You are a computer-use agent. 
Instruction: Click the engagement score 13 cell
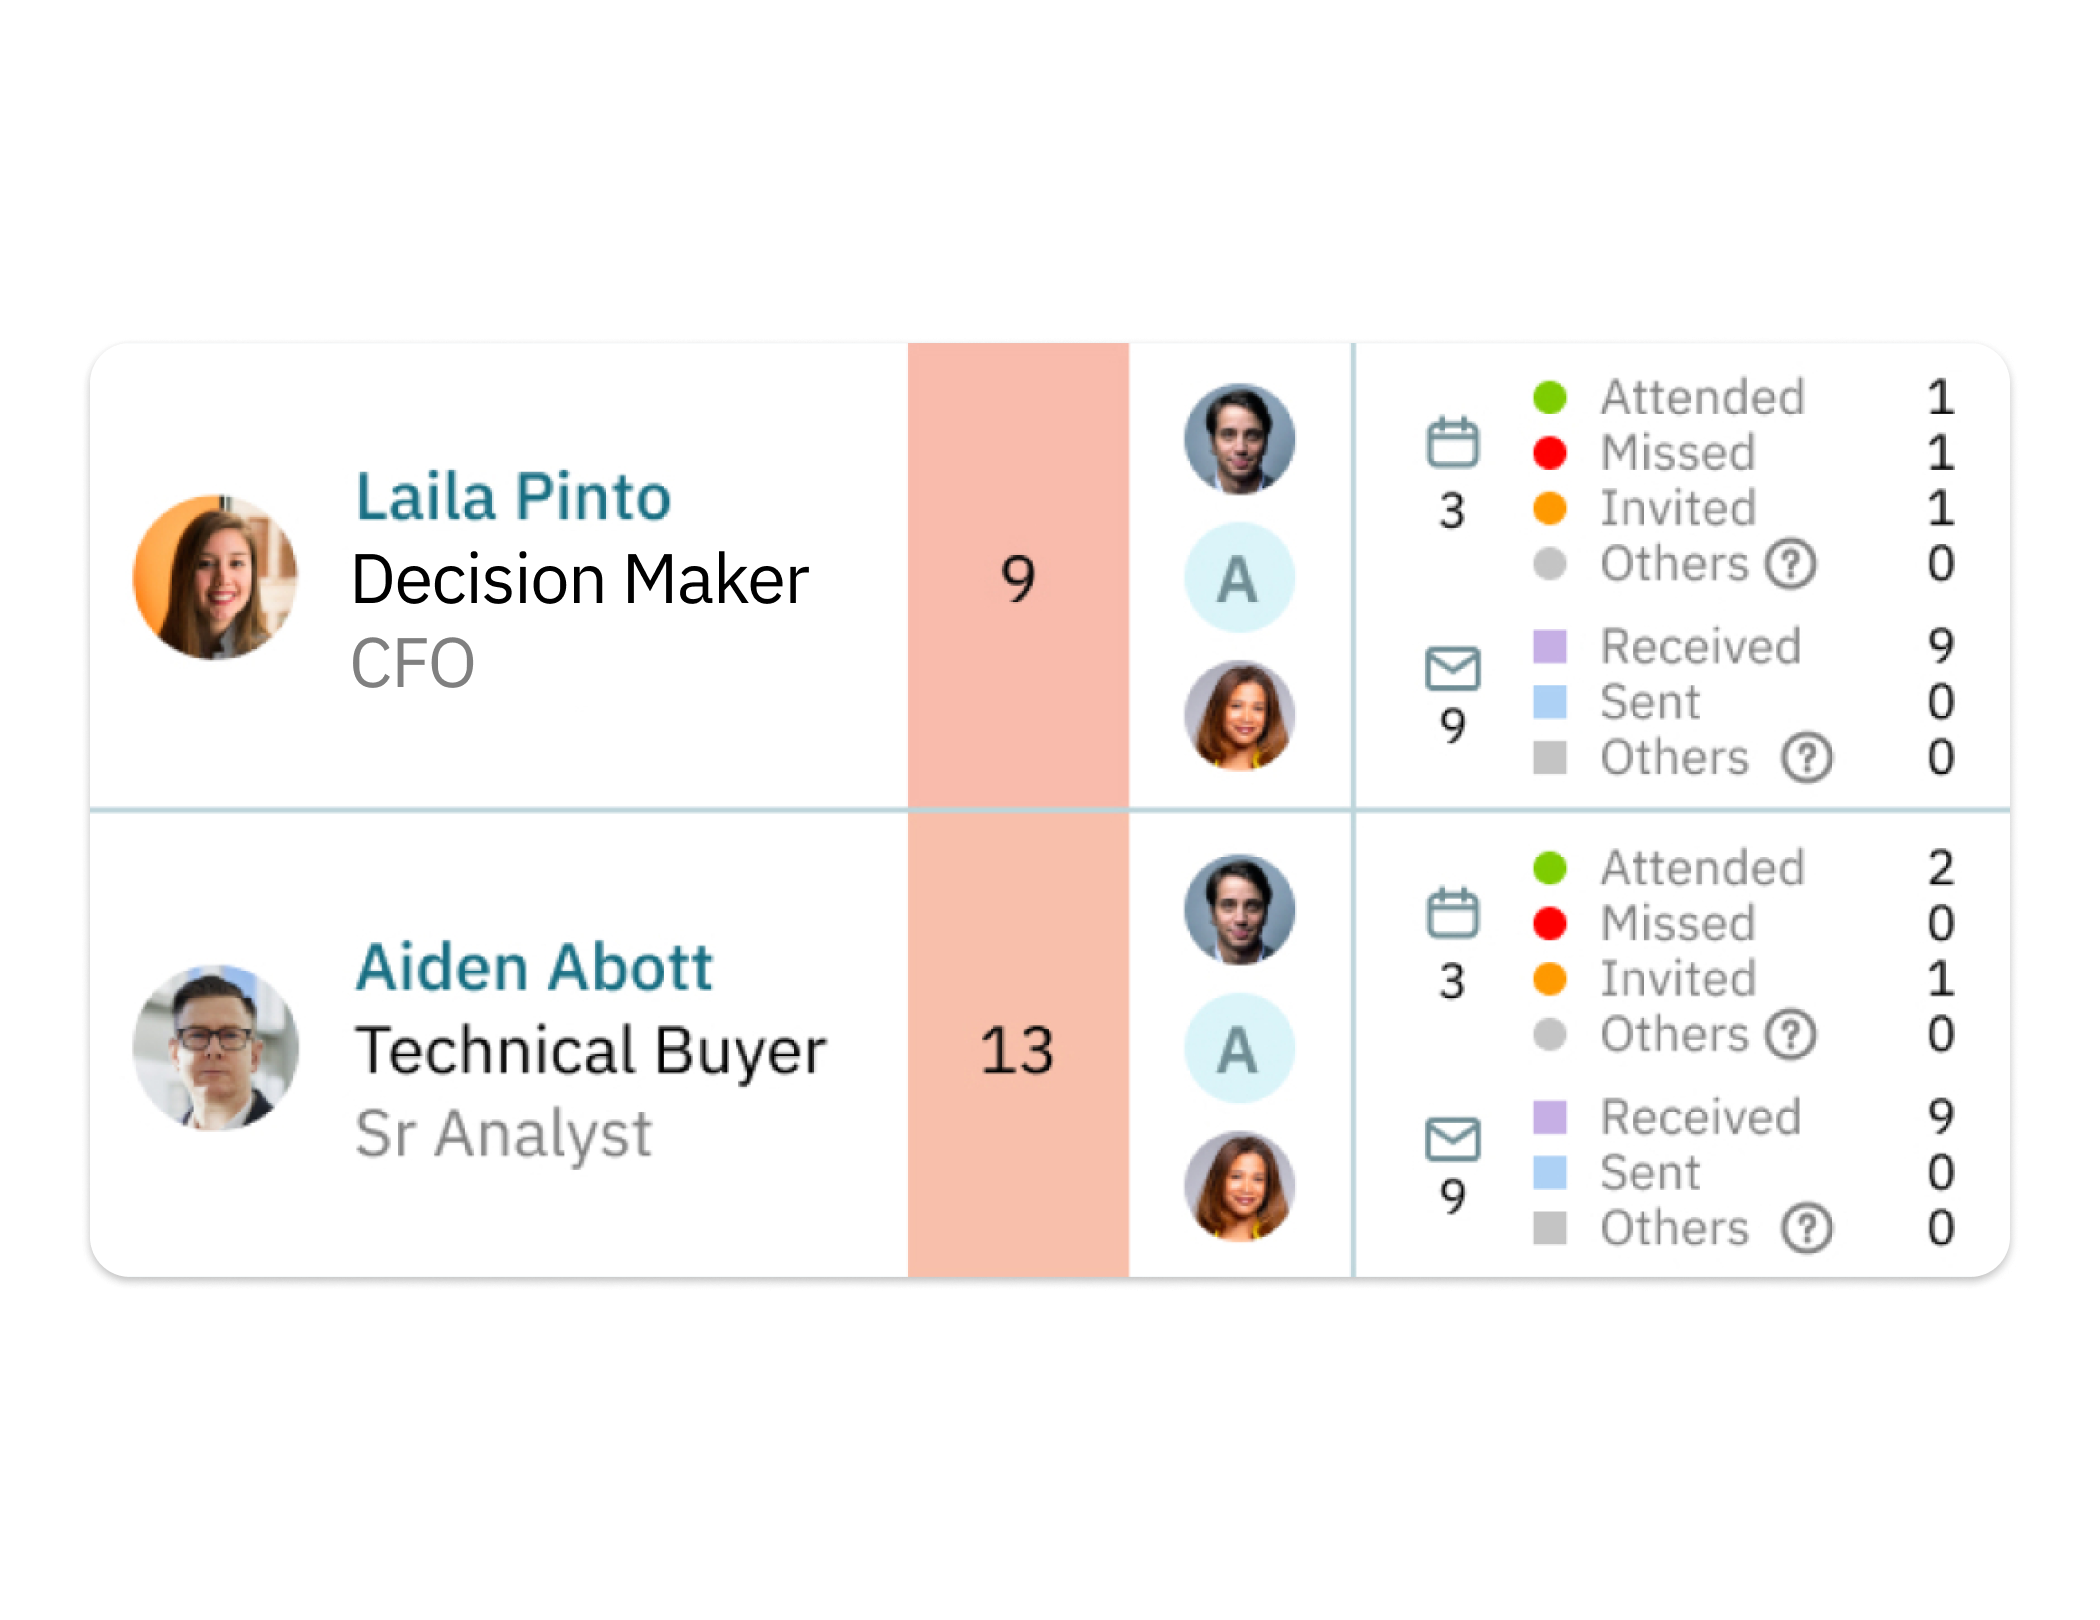pos(1018,1049)
